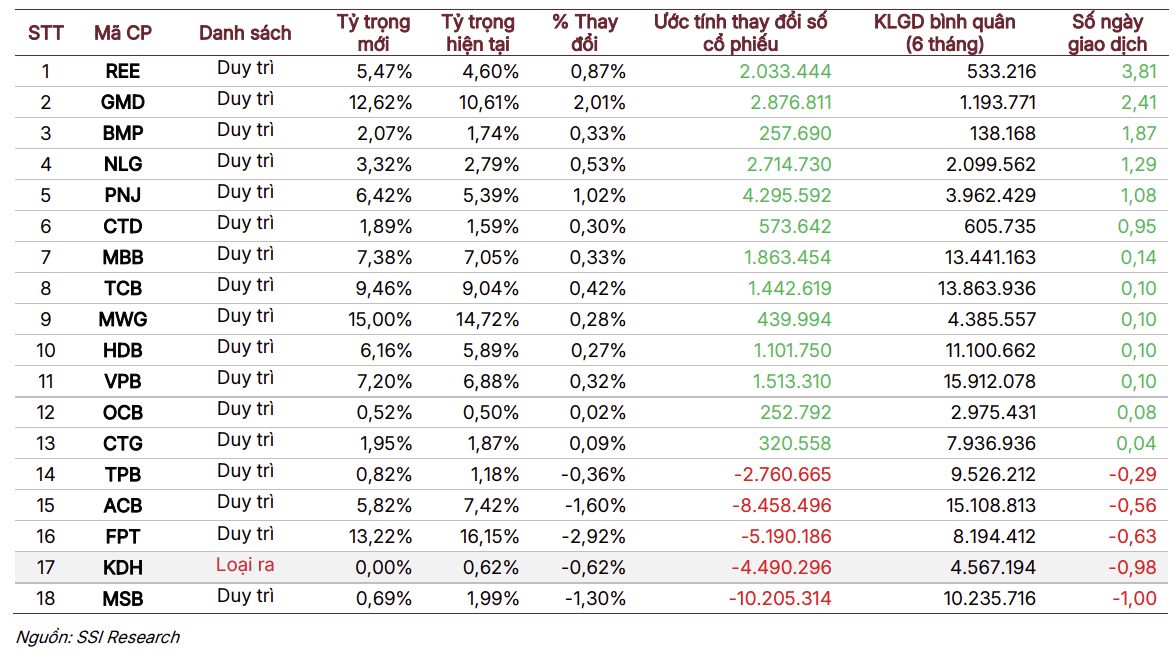
Task: Click the KLGD bình quân header
Action: click(x=944, y=33)
